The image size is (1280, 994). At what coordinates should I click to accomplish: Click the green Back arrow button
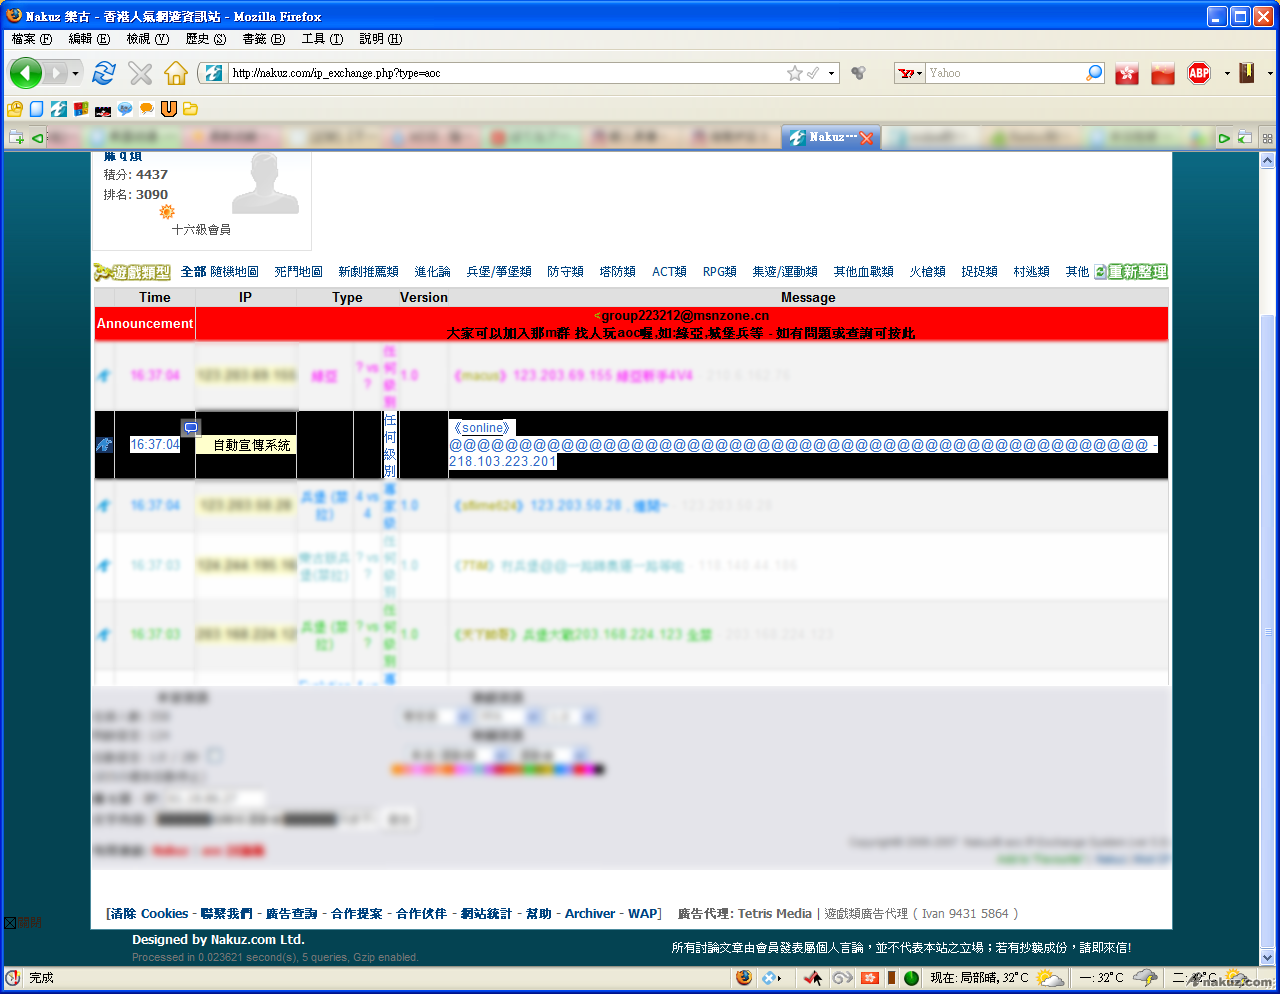point(26,73)
